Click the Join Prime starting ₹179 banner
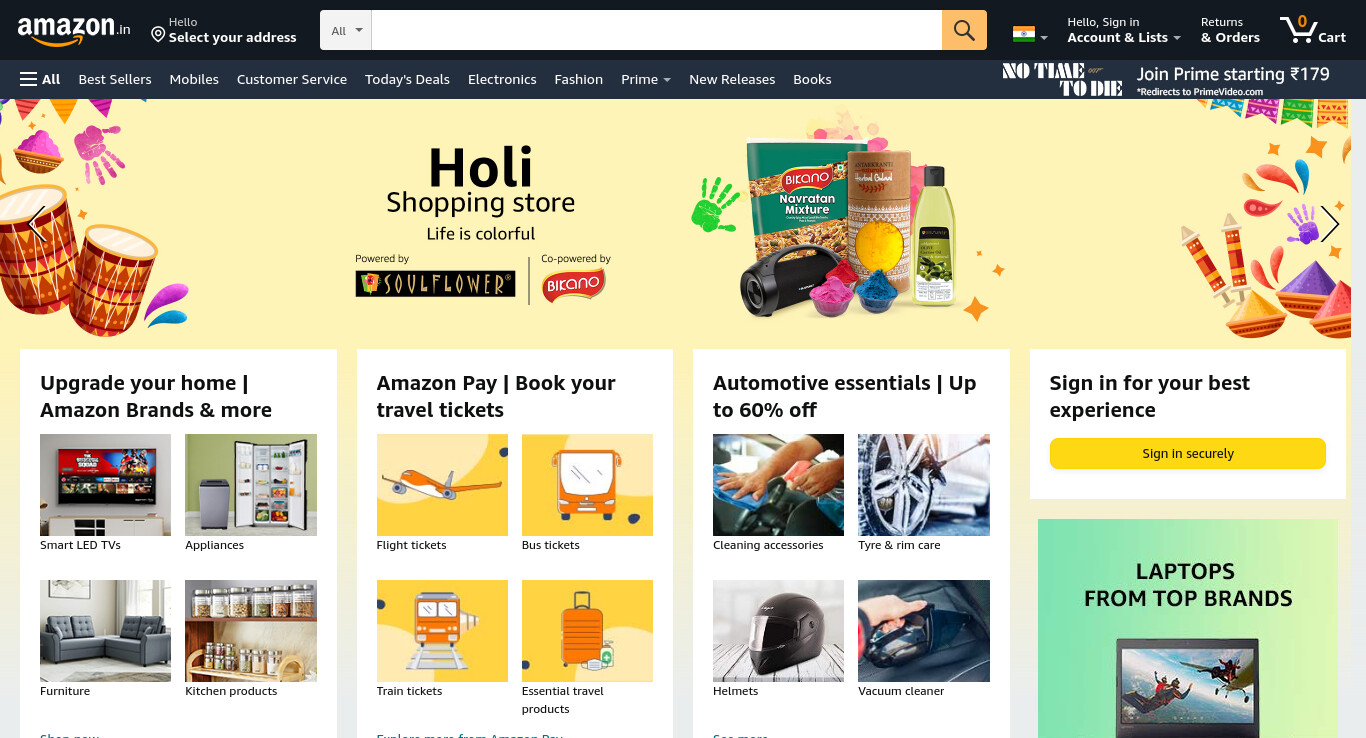Viewport: 1366px width, 738px height. tap(1168, 79)
